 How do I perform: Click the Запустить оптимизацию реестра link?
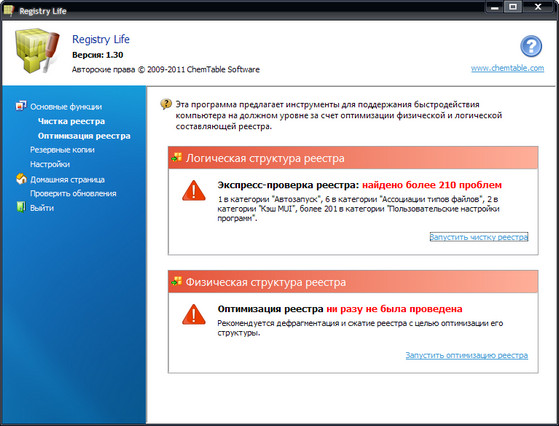(x=467, y=355)
